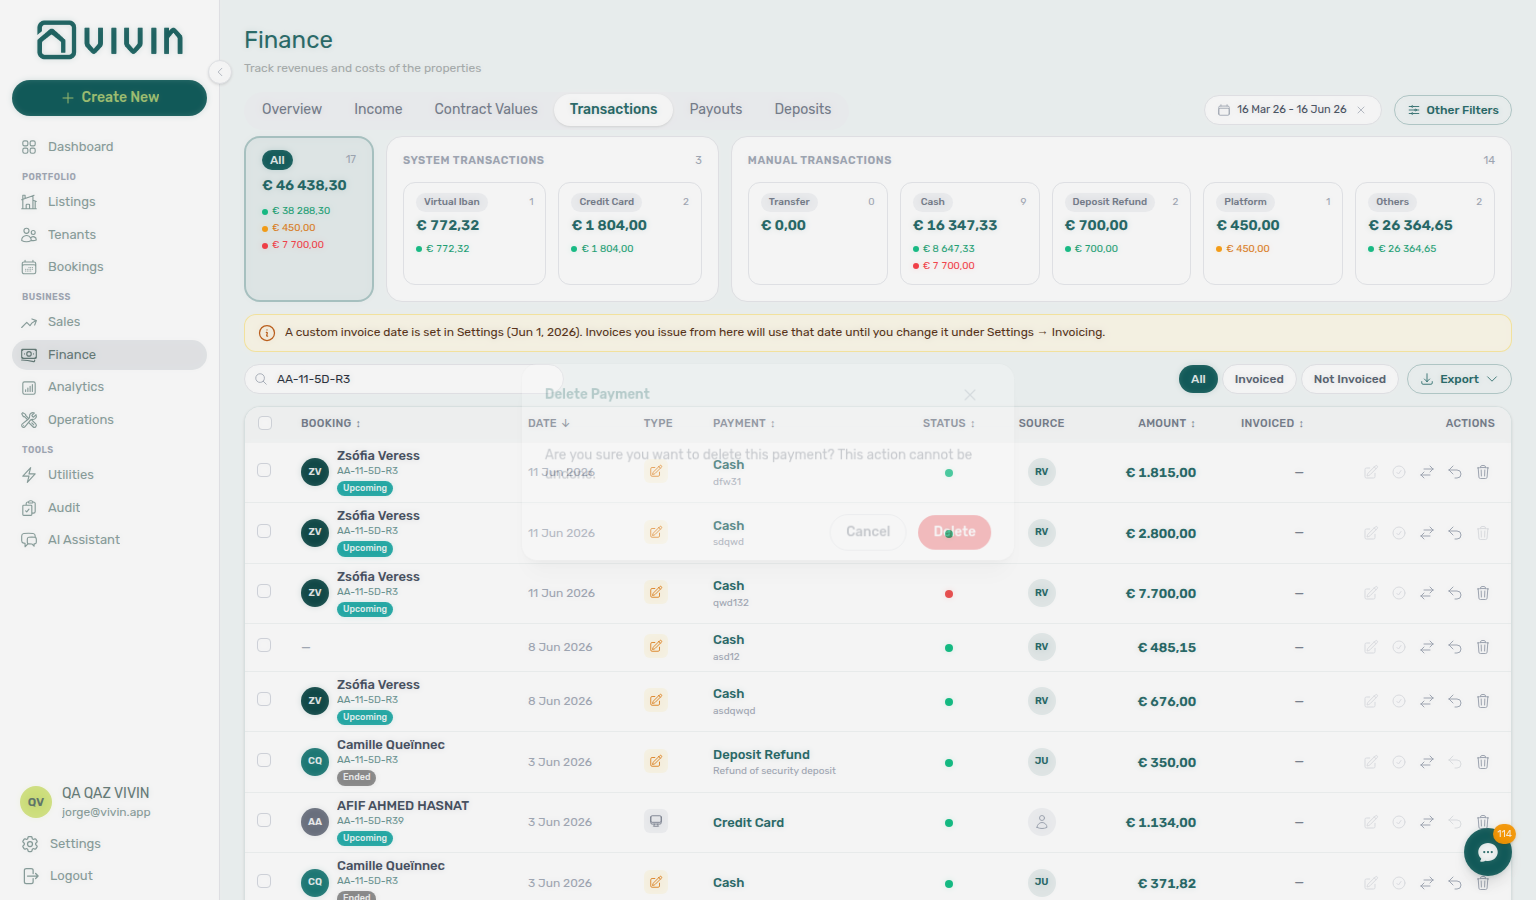Select the € 7.700,00 row checkbox
Screen dimensions: 1536x900
click(x=264, y=591)
